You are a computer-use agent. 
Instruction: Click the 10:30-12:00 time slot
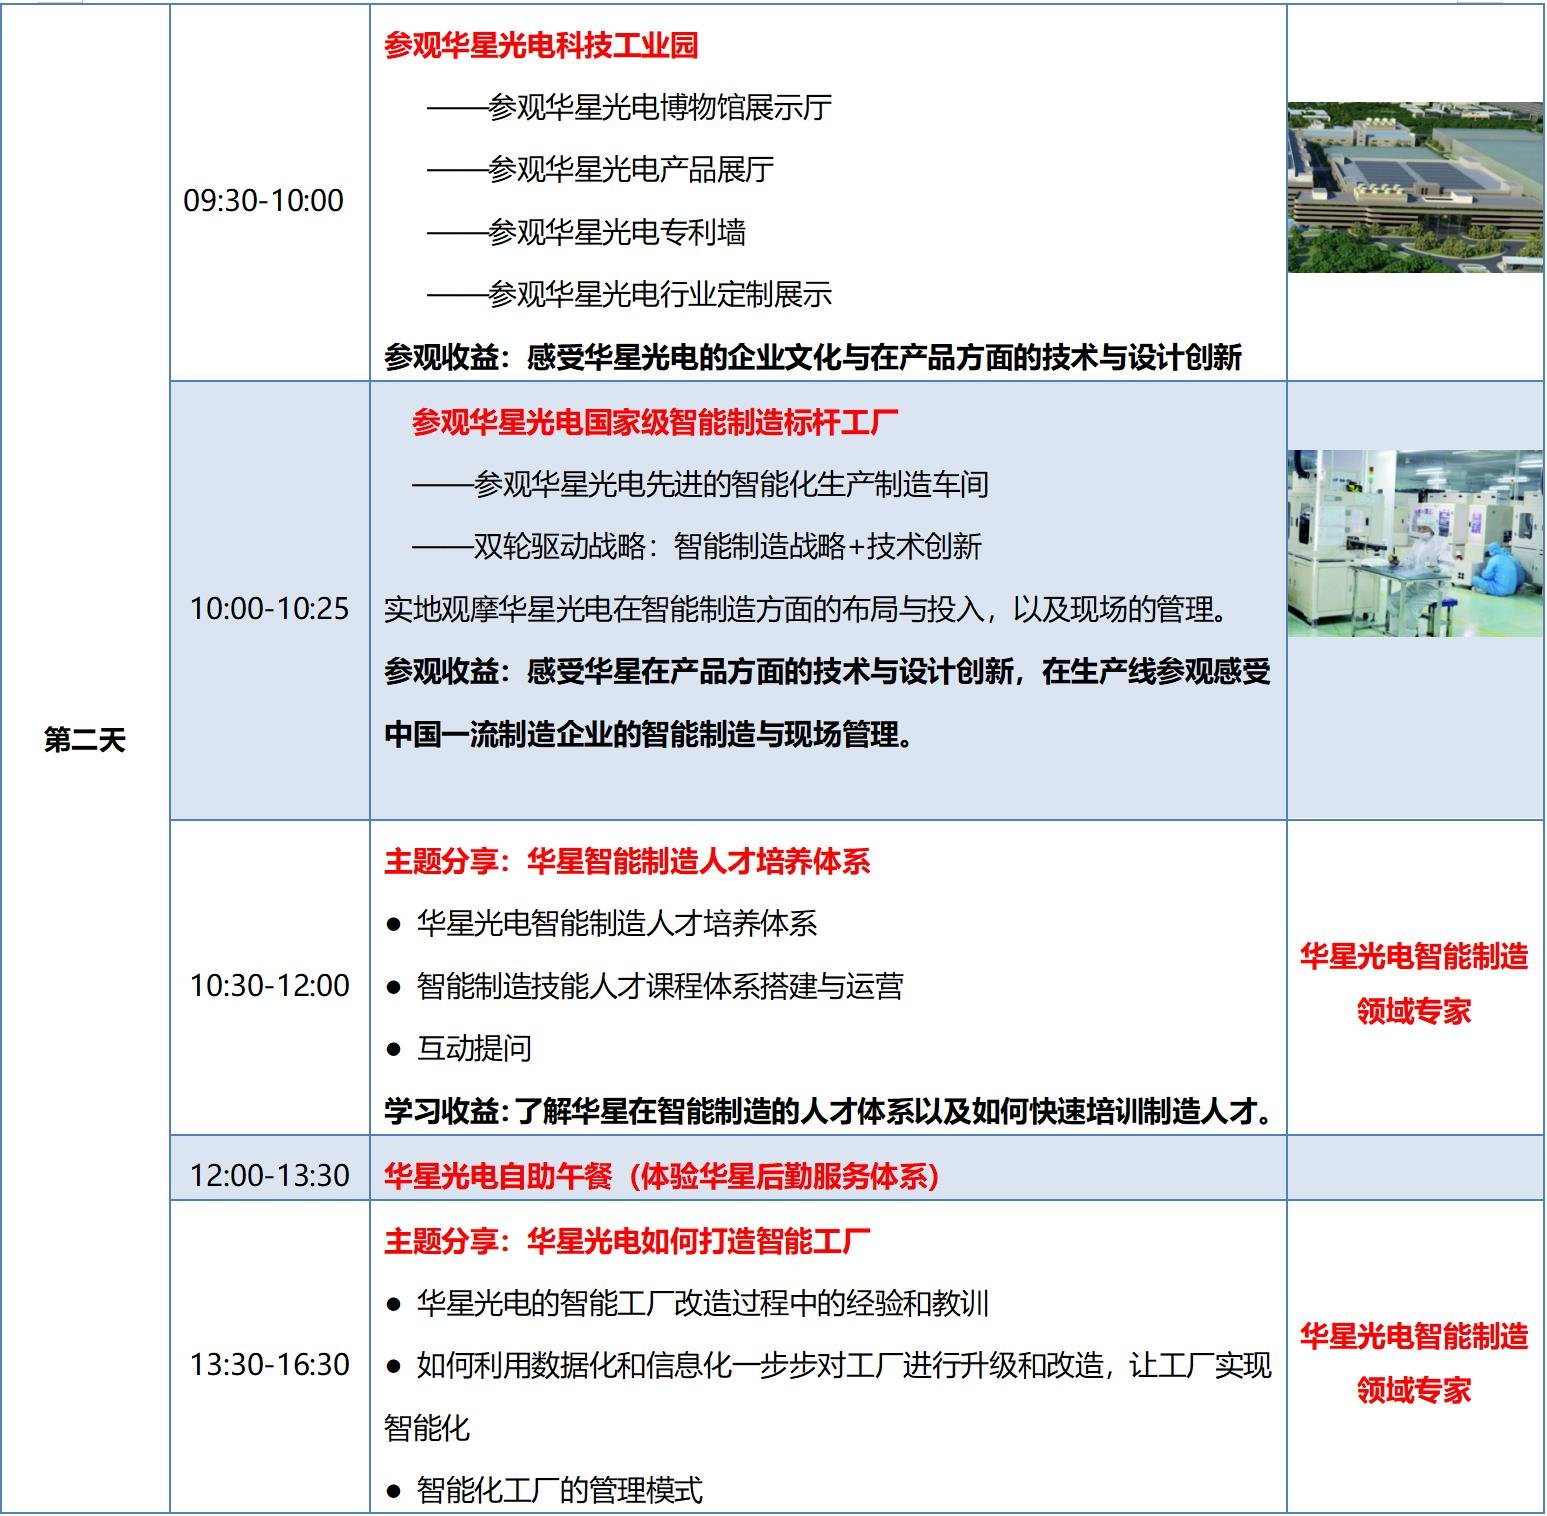coord(269,985)
